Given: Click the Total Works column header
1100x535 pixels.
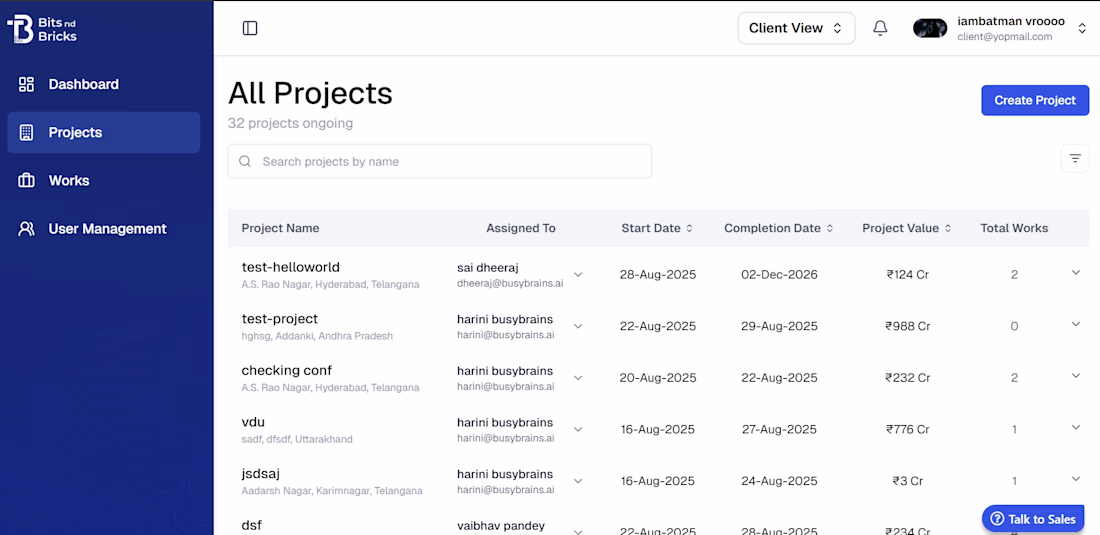Looking at the screenshot, I should (x=1014, y=228).
